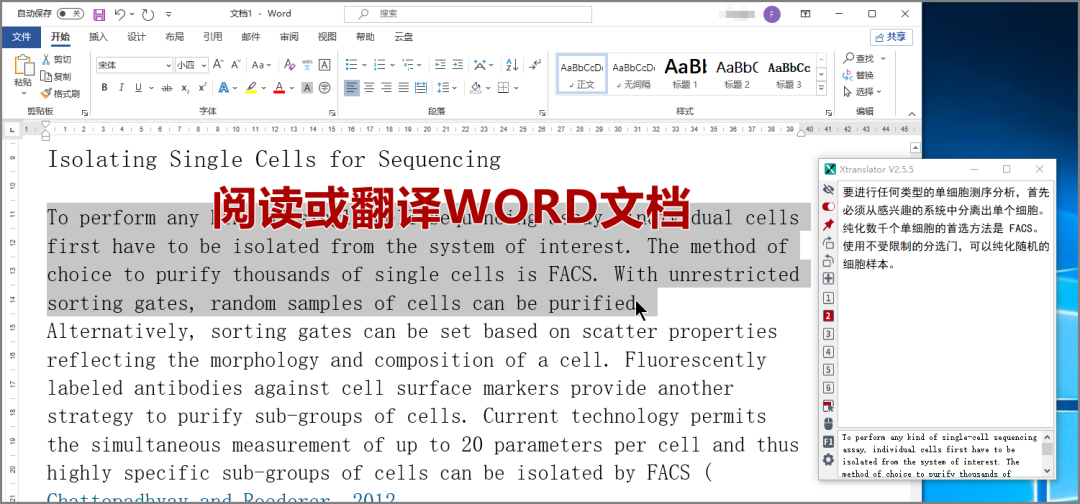The image size is (1080, 504).
Task: Select translator engine 1 in Xtranslator
Action: click(x=829, y=298)
